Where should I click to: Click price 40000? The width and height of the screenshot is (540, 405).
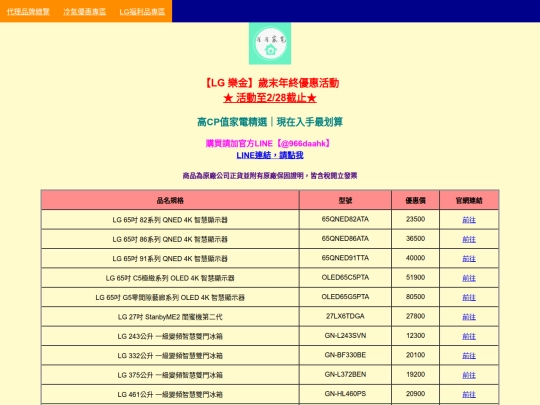415,258
